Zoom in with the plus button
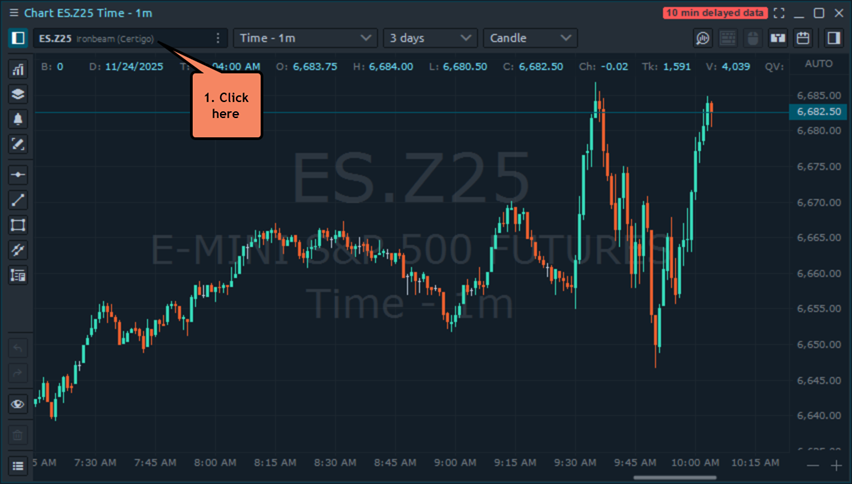This screenshot has width=853, height=485. coord(836,466)
